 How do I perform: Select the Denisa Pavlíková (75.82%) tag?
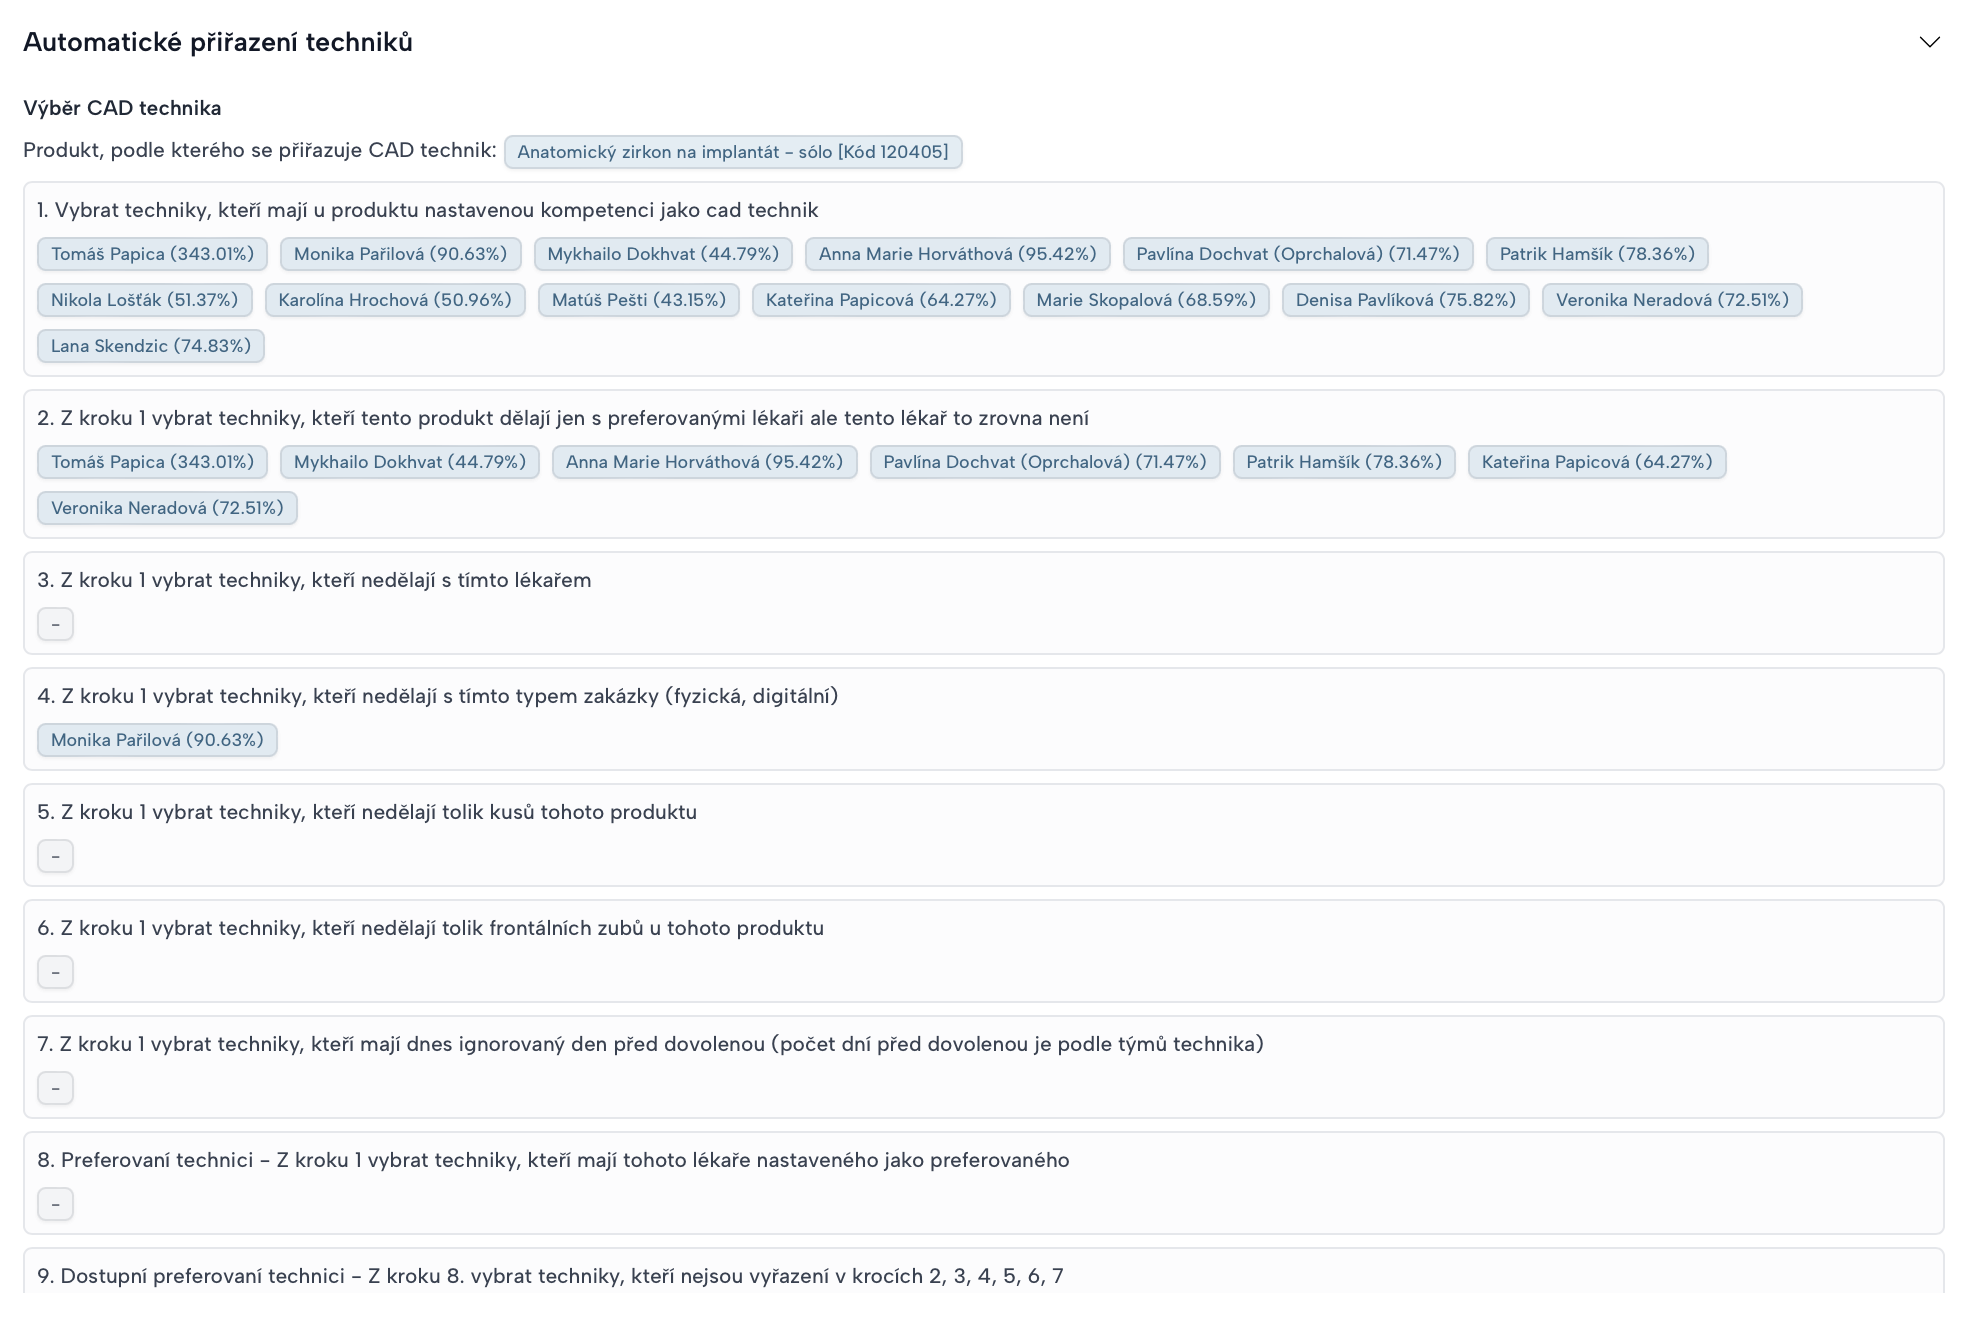1405,300
